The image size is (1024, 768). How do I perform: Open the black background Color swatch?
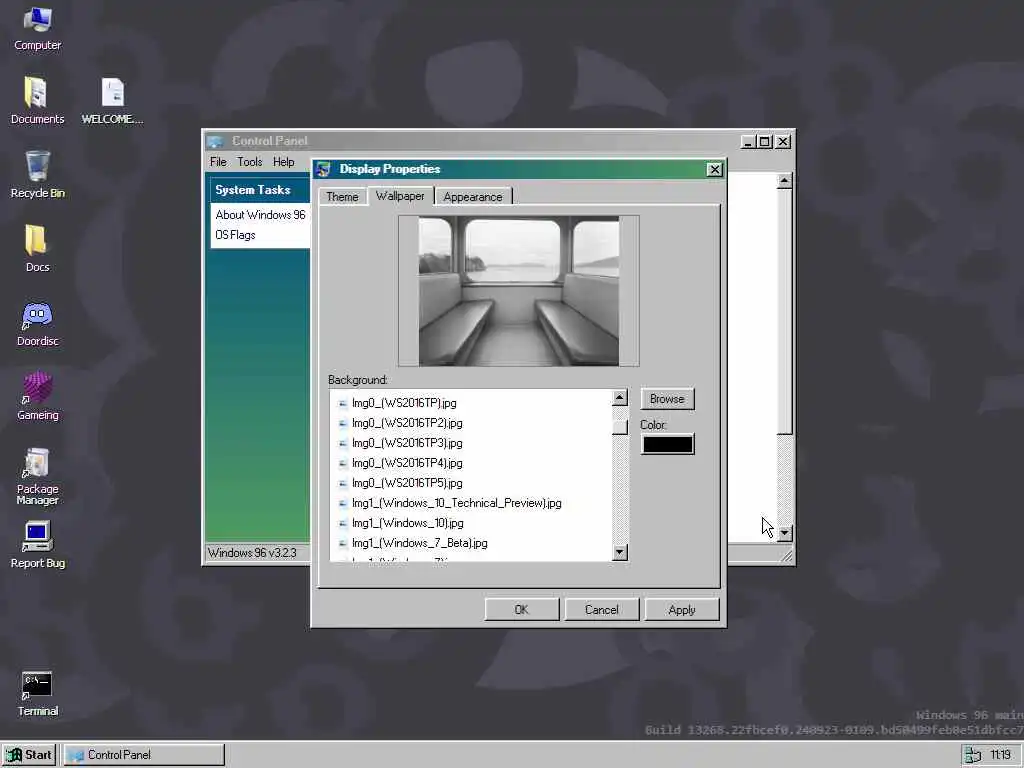[667, 444]
